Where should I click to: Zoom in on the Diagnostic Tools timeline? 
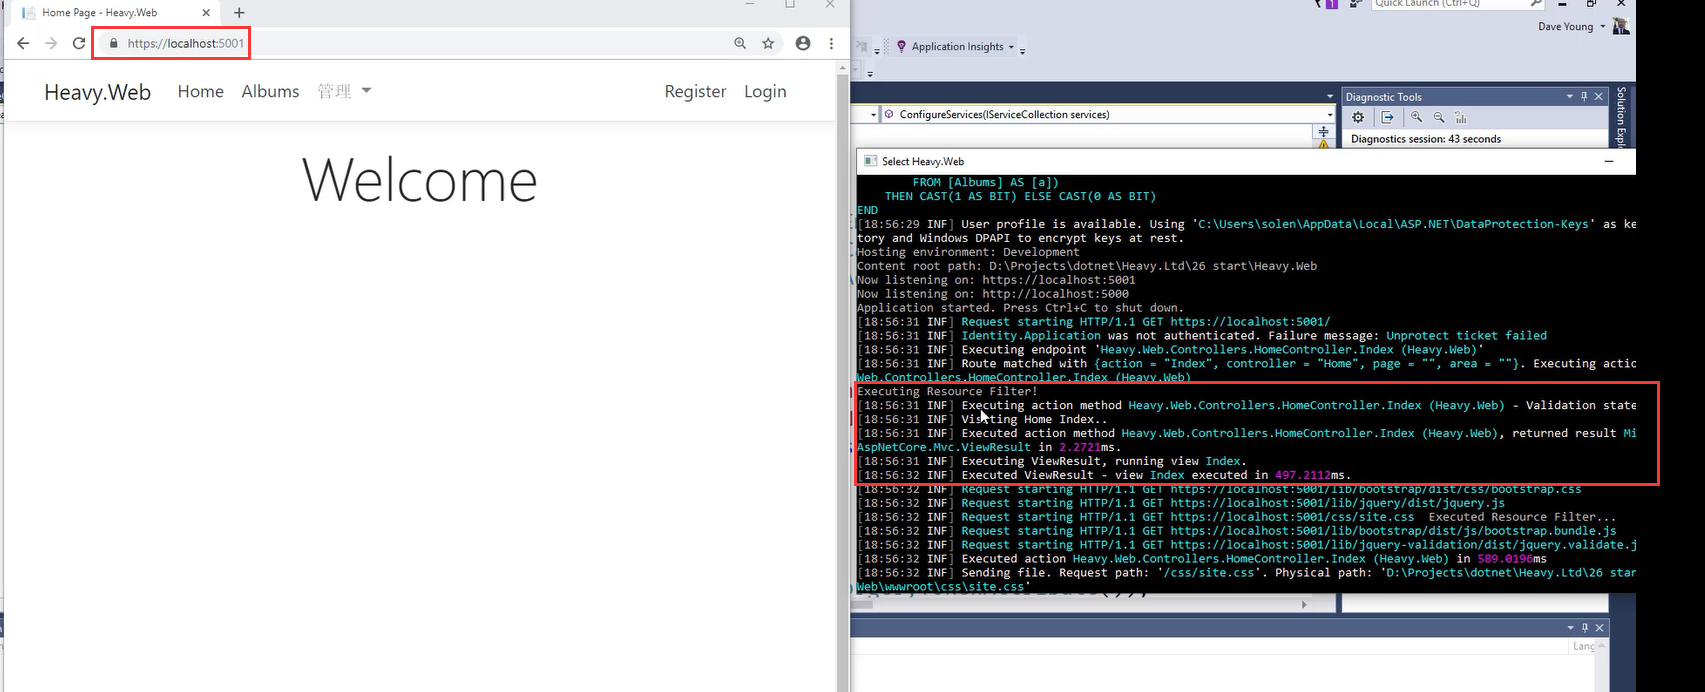click(x=1416, y=118)
